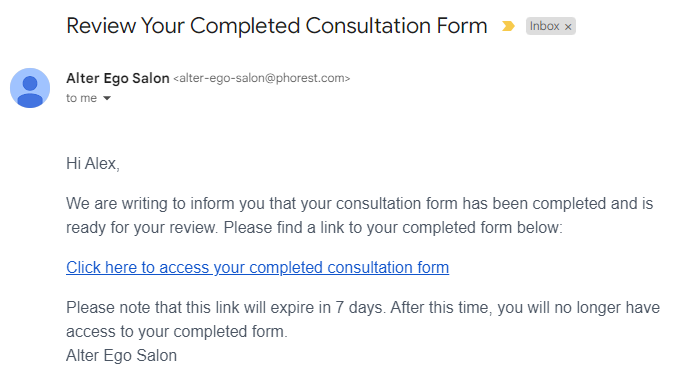Click the Review Your Completed Consultation Form subject
This screenshot has height=373, width=682.
click(277, 26)
